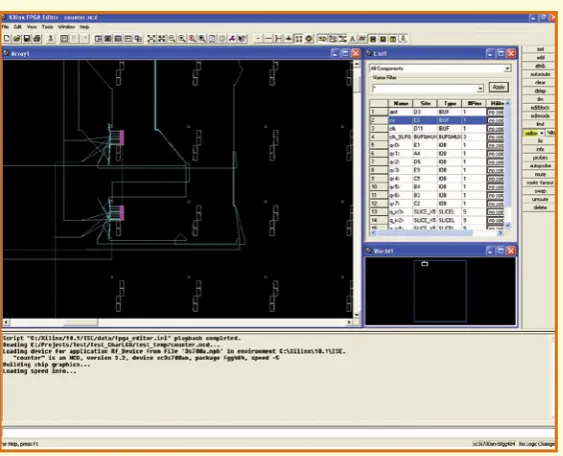Sort by the Name column header
The width and height of the screenshot is (563, 456).
pos(400,103)
